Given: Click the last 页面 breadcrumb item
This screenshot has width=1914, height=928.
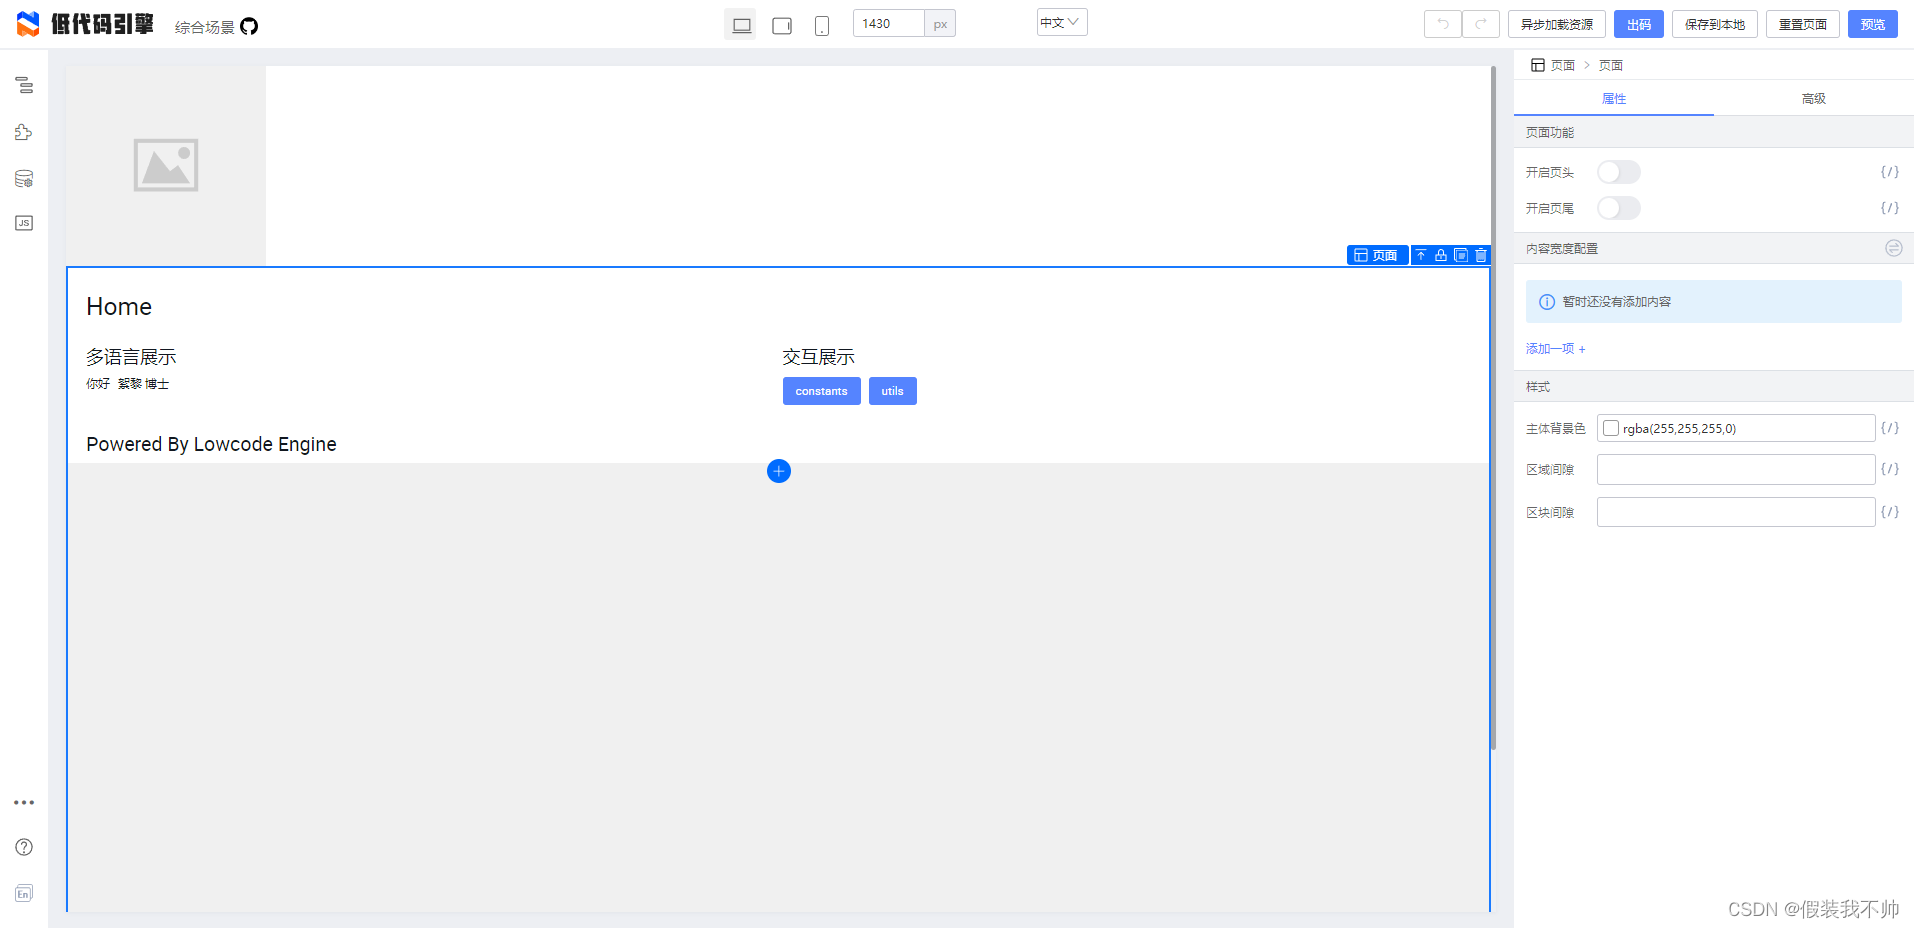Looking at the screenshot, I should click(x=1610, y=65).
